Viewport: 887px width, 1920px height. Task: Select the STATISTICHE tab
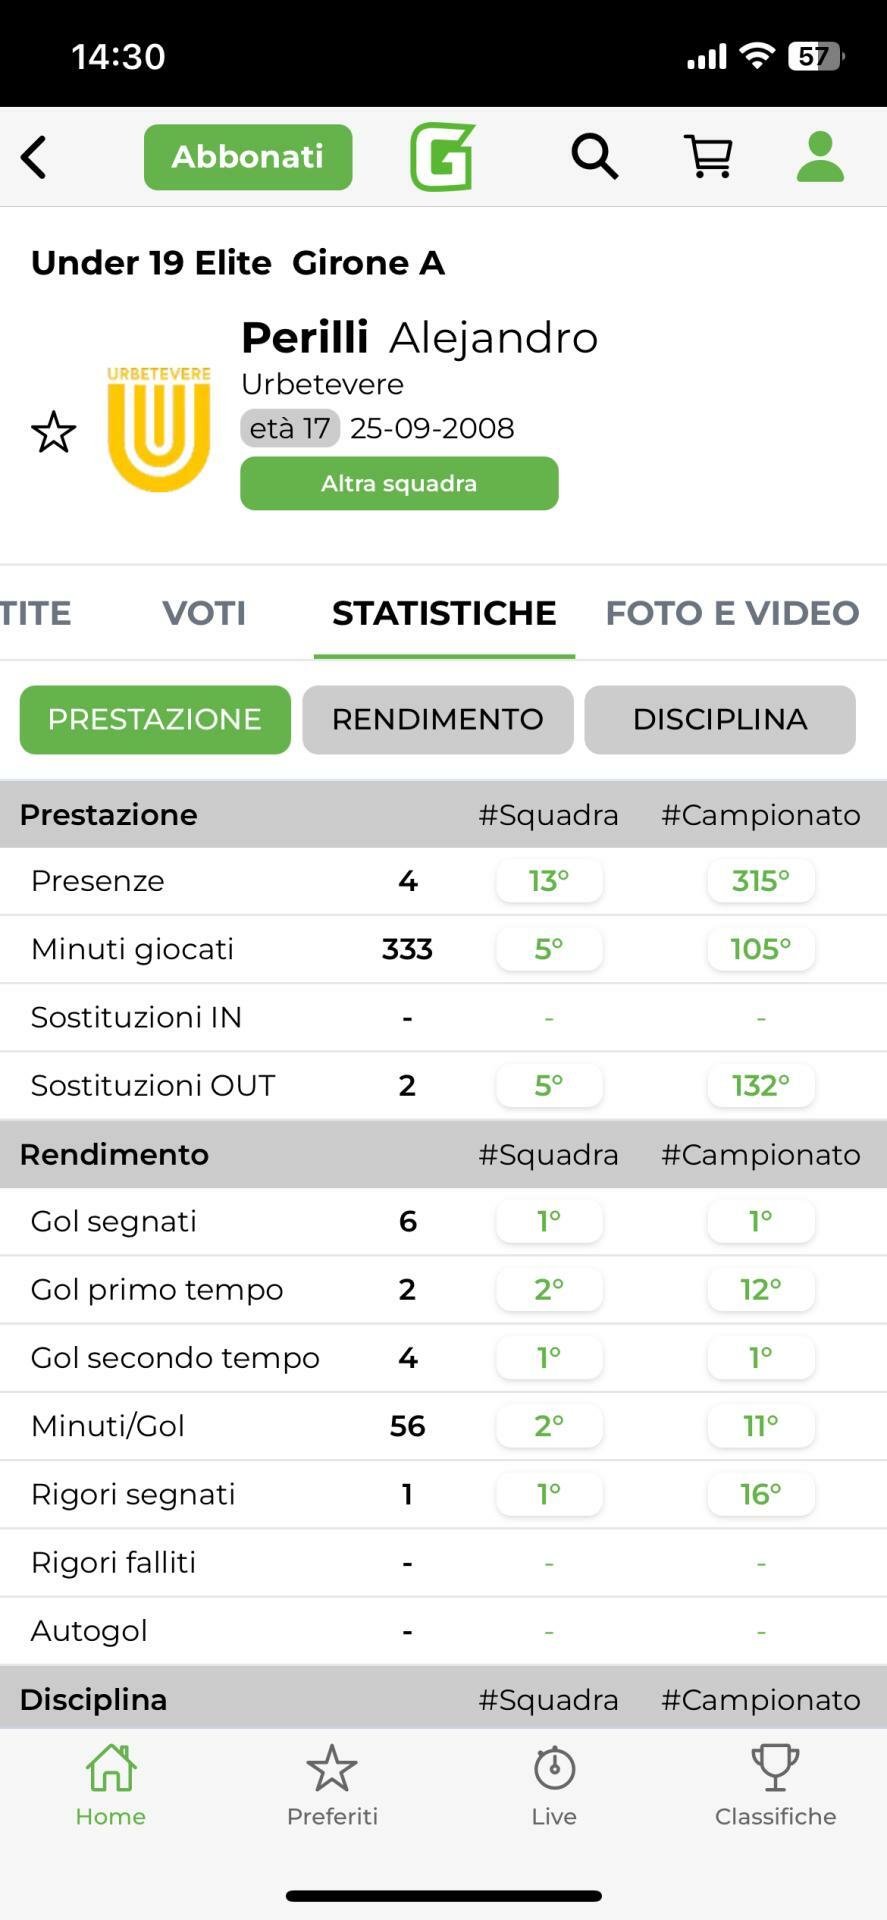click(444, 613)
